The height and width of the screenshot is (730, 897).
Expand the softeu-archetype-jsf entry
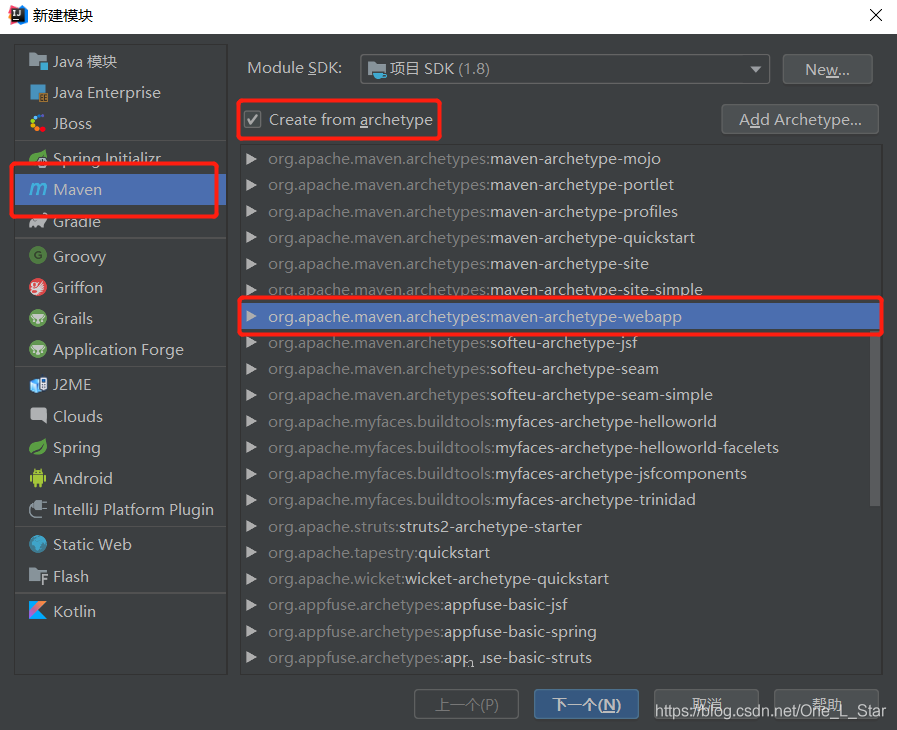click(251, 343)
